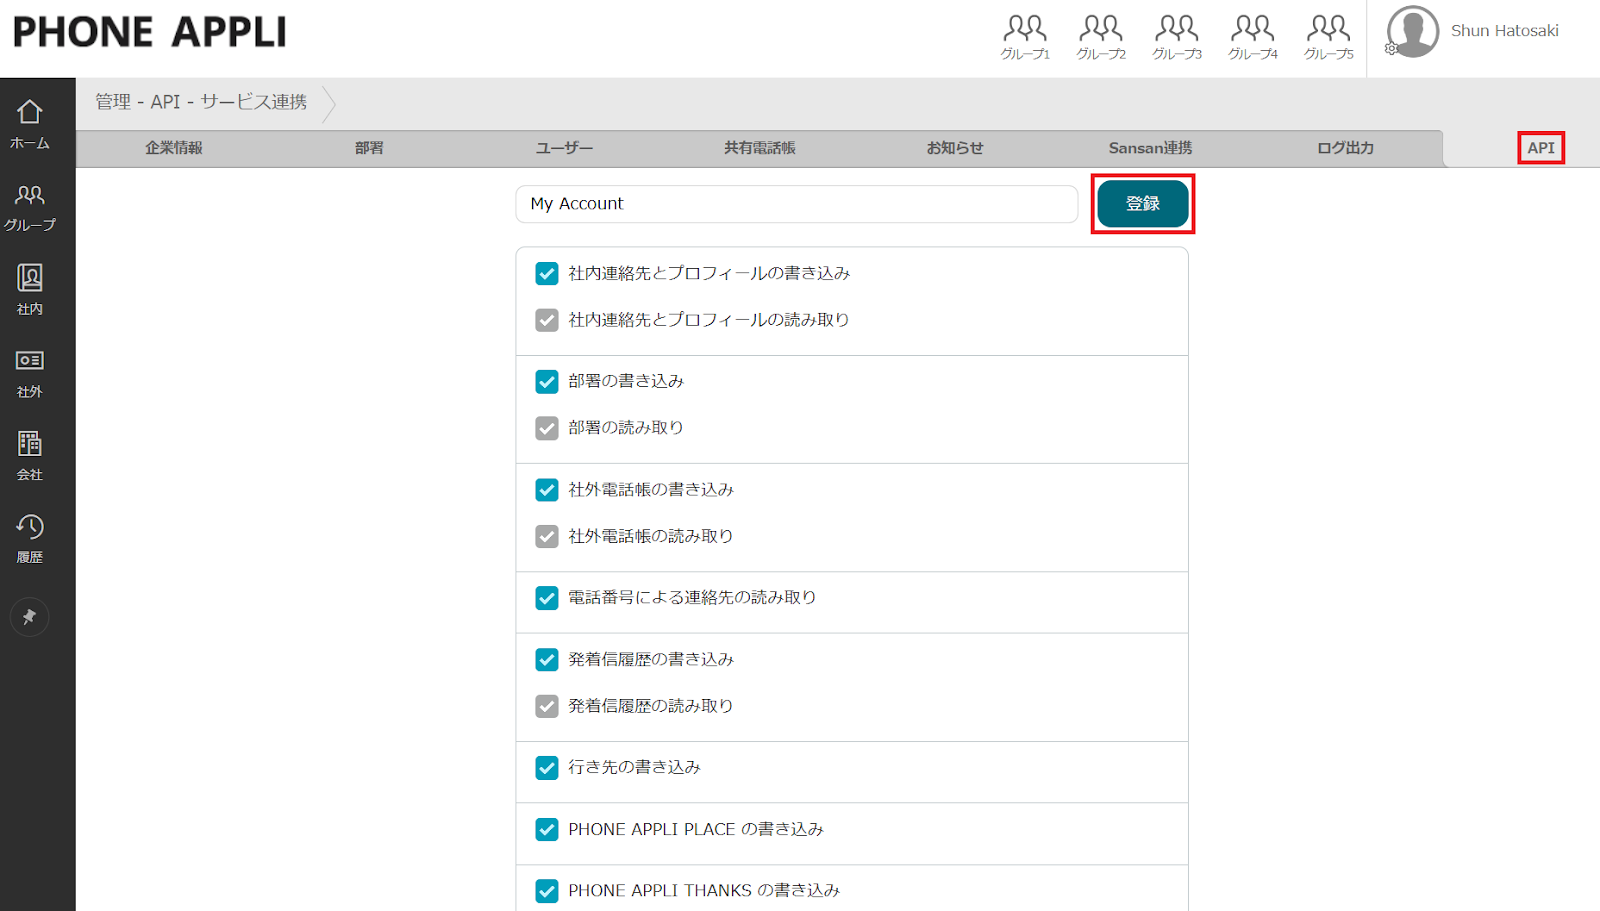Select the グループ5 icon in header

tap(1329, 37)
